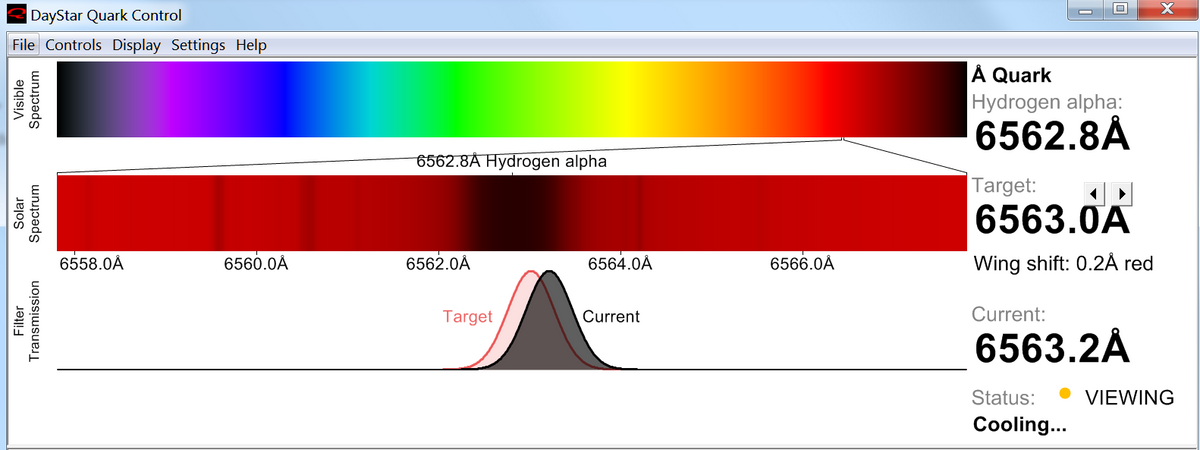The width and height of the screenshot is (1200, 450).
Task: Click the dark hydrogen alpha absorption line
Action: (512, 213)
